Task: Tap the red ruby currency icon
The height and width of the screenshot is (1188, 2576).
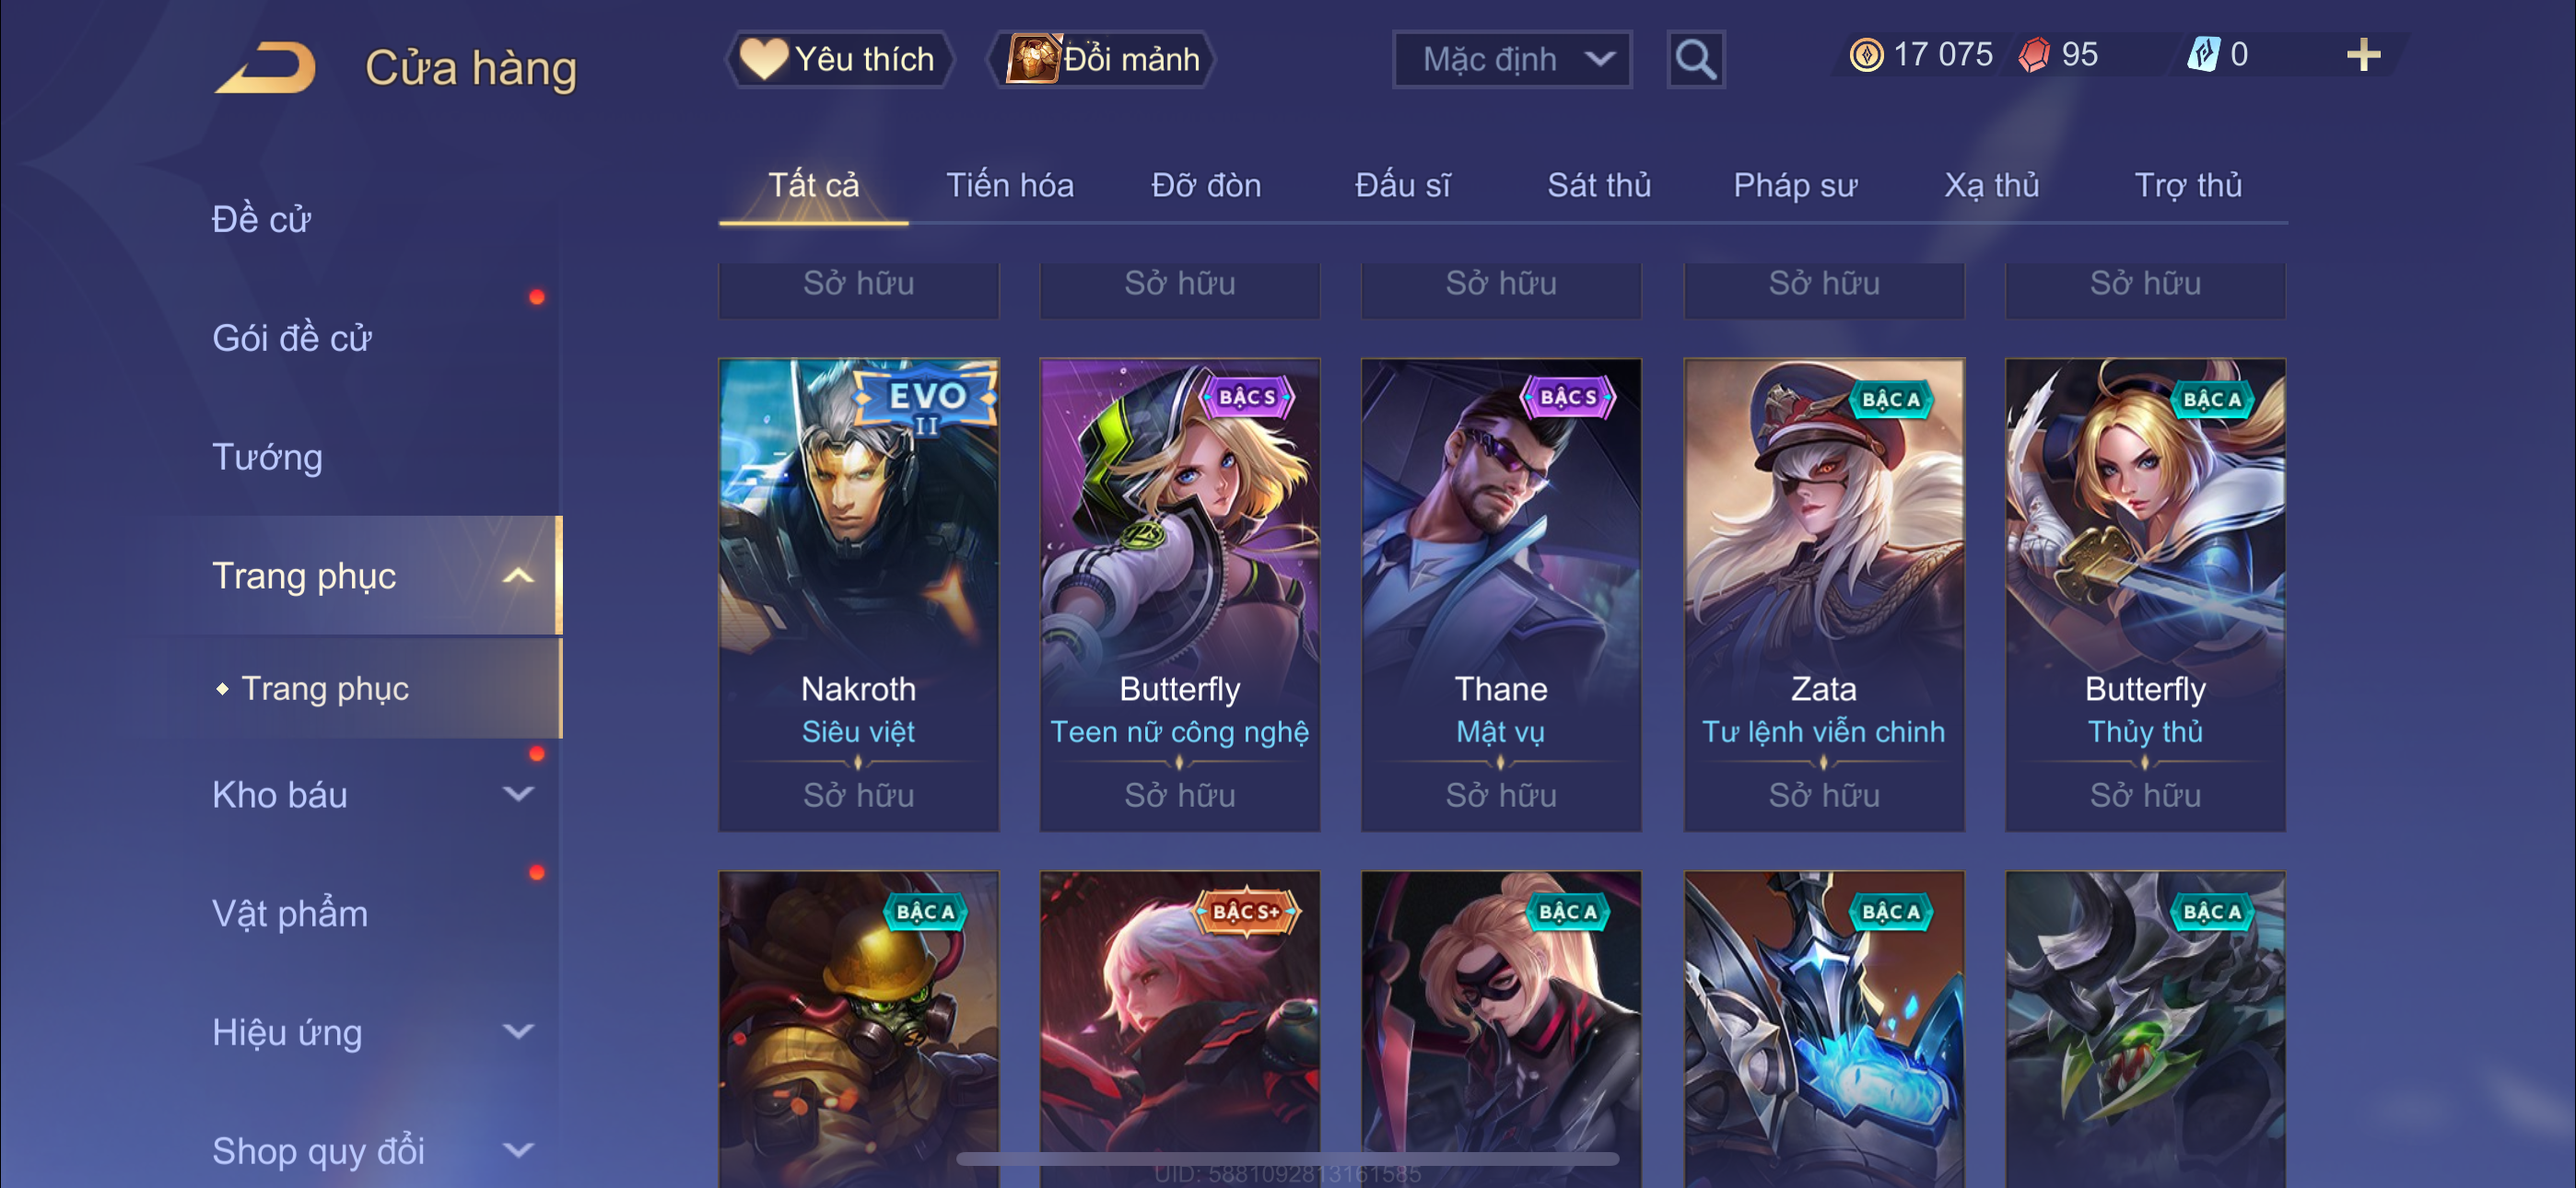Action: tap(2034, 55)
